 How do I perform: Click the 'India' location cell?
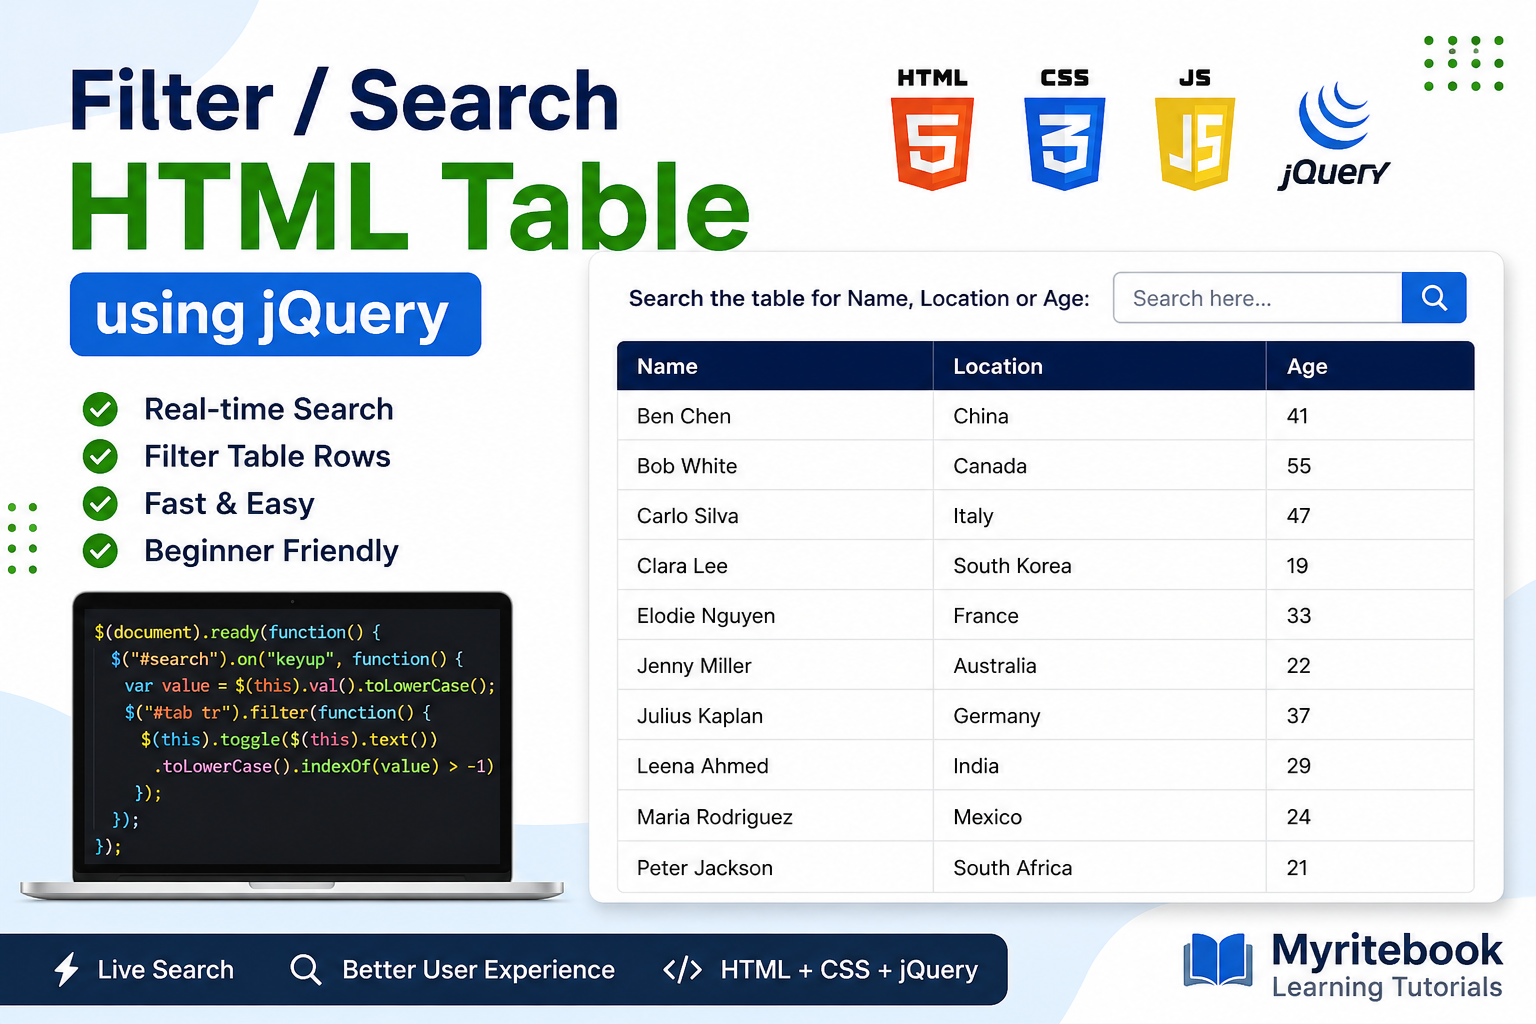(1099, 766)
